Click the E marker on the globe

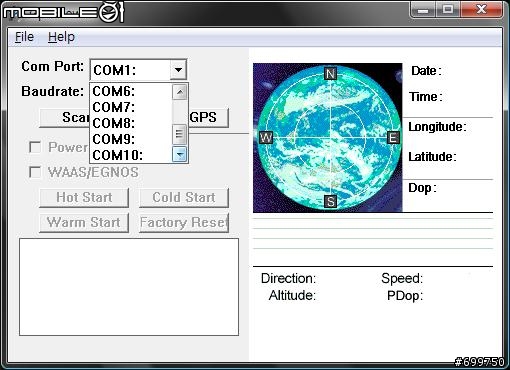[x=393, y=137]
